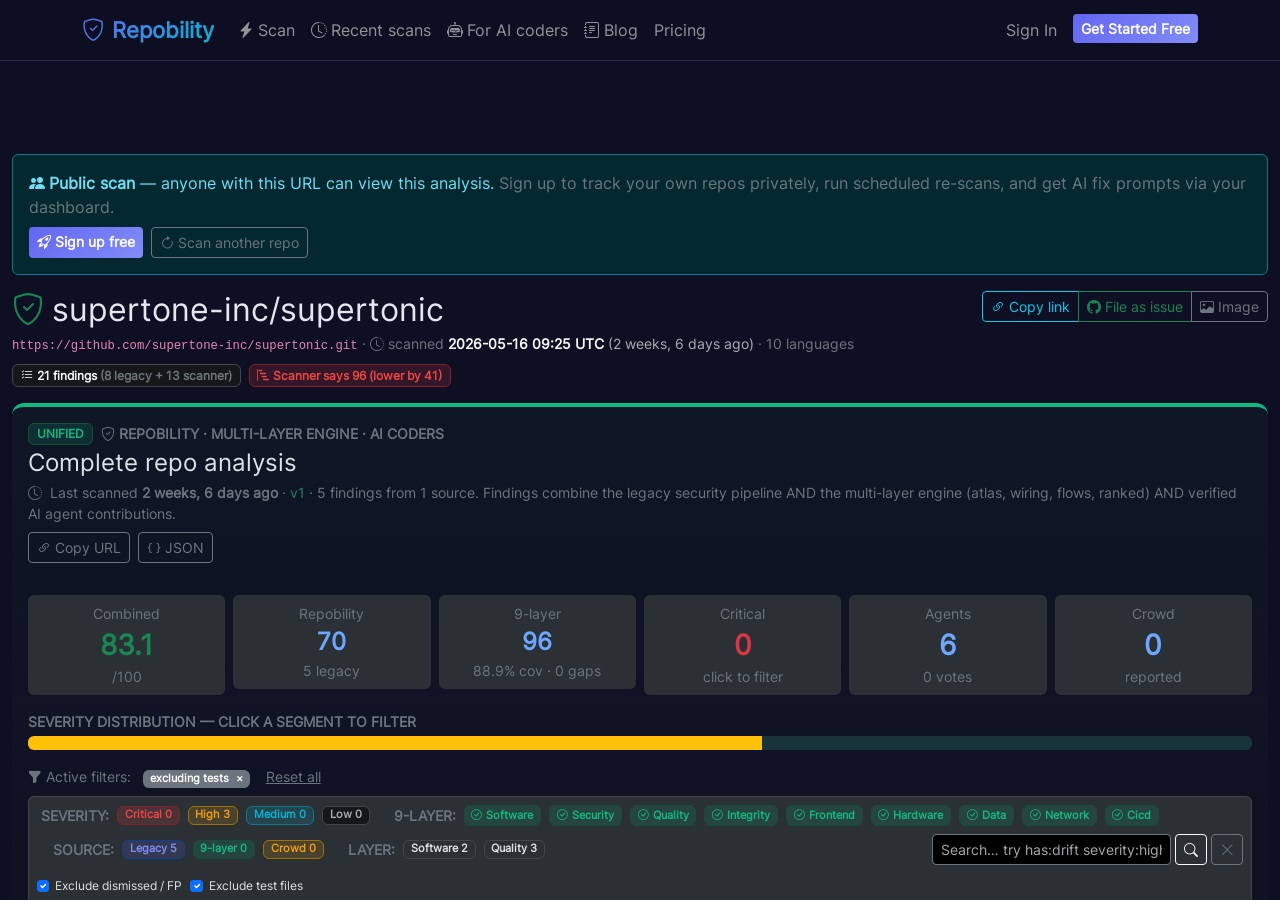The width and height of the screenshot is (1280, 900).
Task: Click File as issue button
Action: (x=1135, y=307)
